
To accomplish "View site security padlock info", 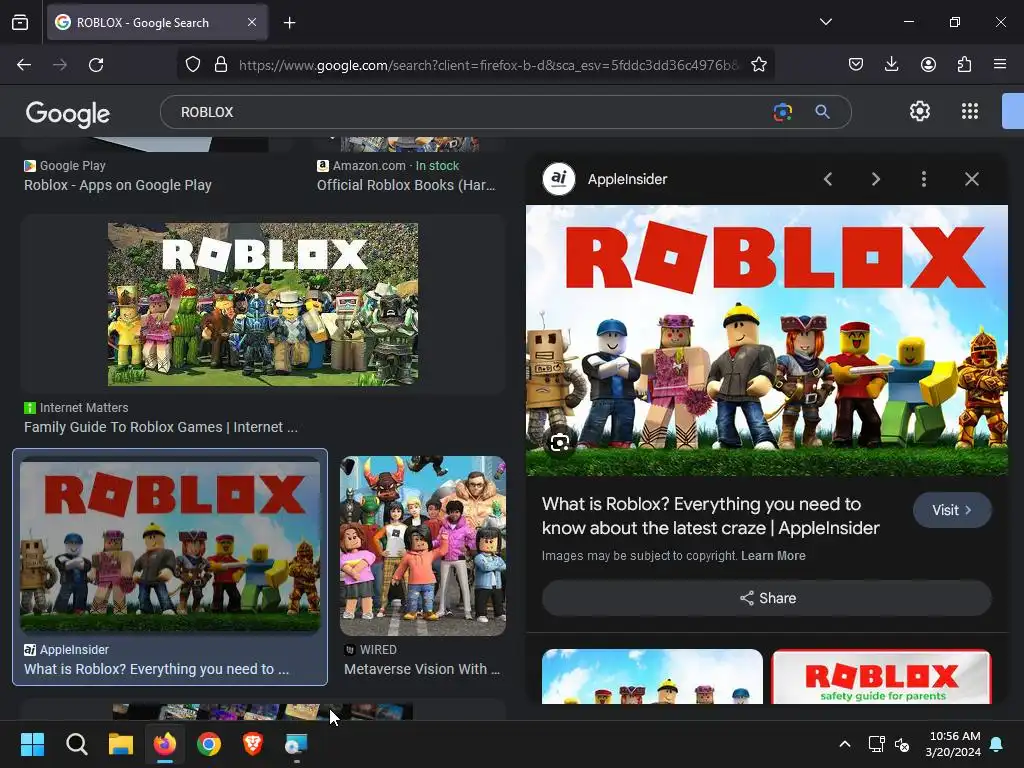I will [221, 65].
